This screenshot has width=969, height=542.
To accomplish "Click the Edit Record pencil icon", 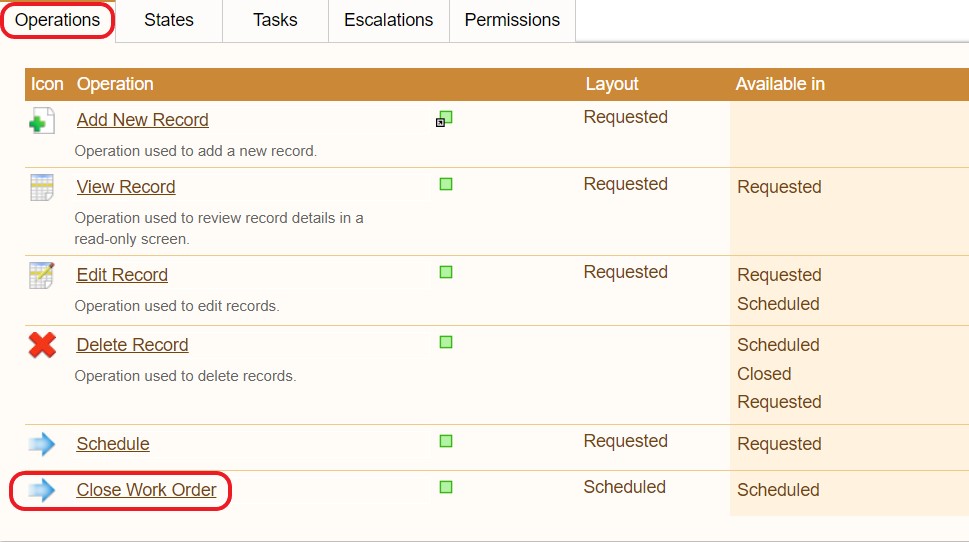I will pos(42,275).
